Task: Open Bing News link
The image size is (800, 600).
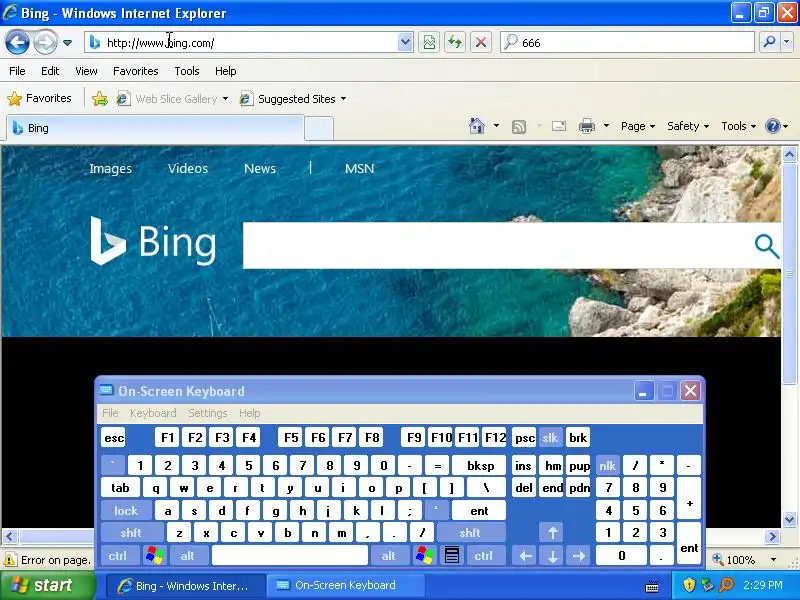Action: [260, 168]
